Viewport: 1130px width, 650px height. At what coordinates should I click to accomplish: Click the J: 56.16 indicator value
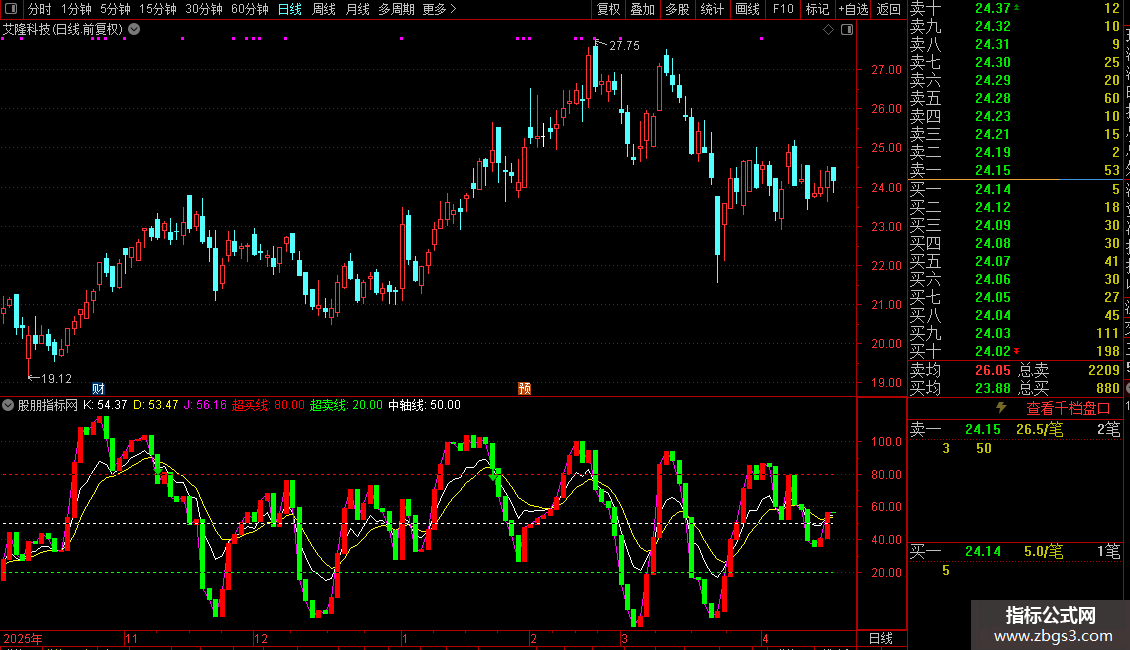coord(205,405)
